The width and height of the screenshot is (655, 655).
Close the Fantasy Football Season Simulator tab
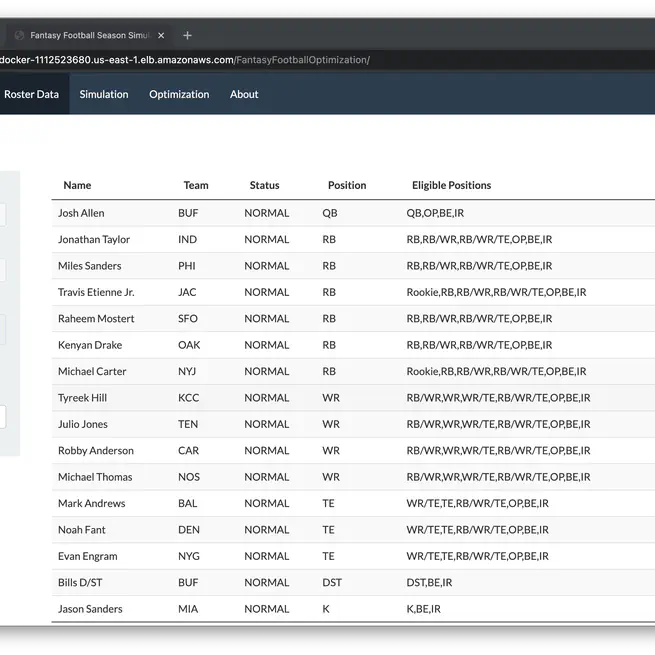[161, 36]
